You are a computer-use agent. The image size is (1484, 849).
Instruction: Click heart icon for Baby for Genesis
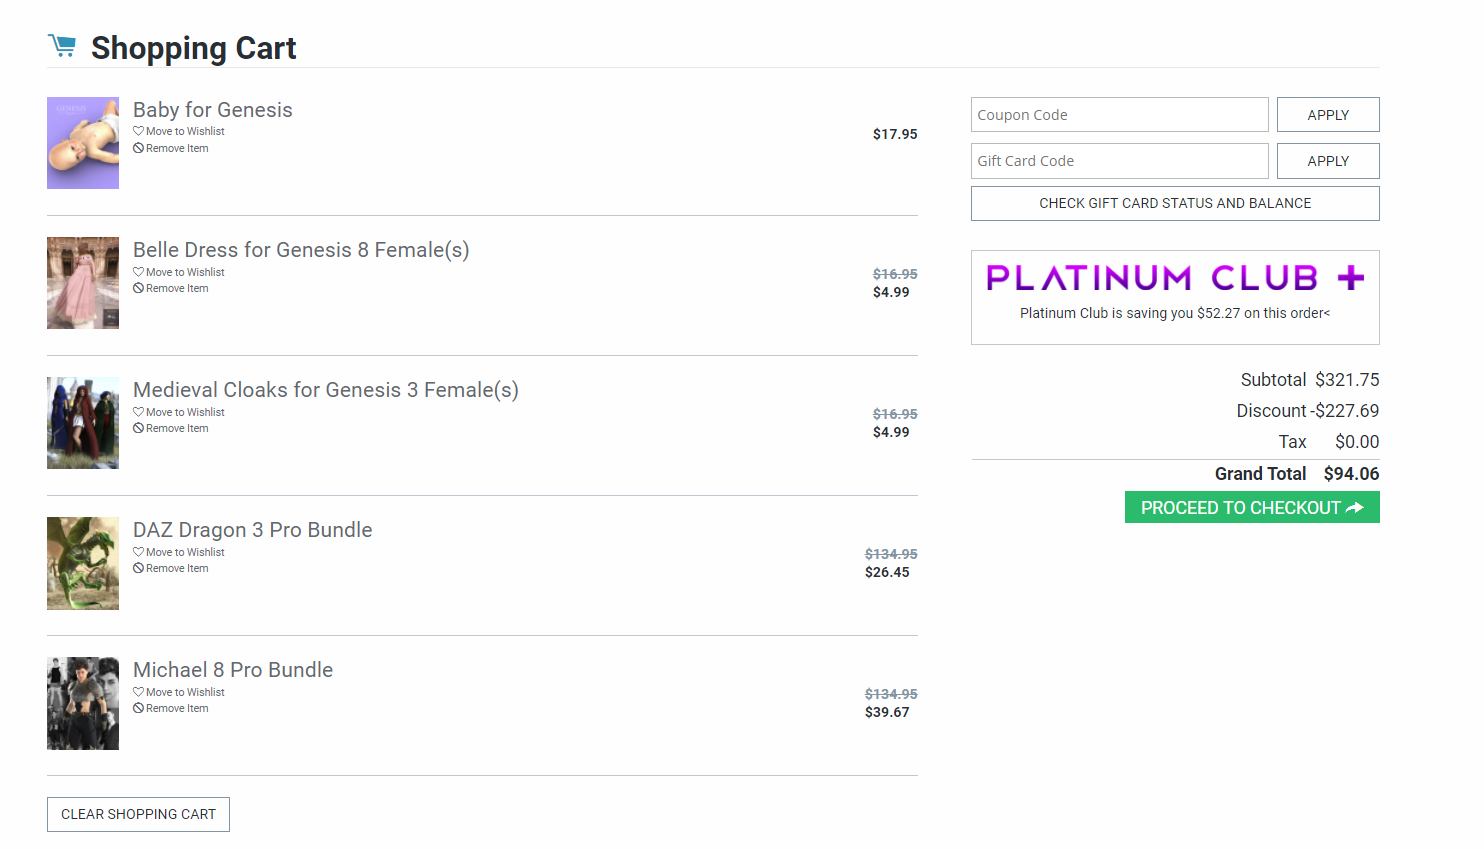139,131
